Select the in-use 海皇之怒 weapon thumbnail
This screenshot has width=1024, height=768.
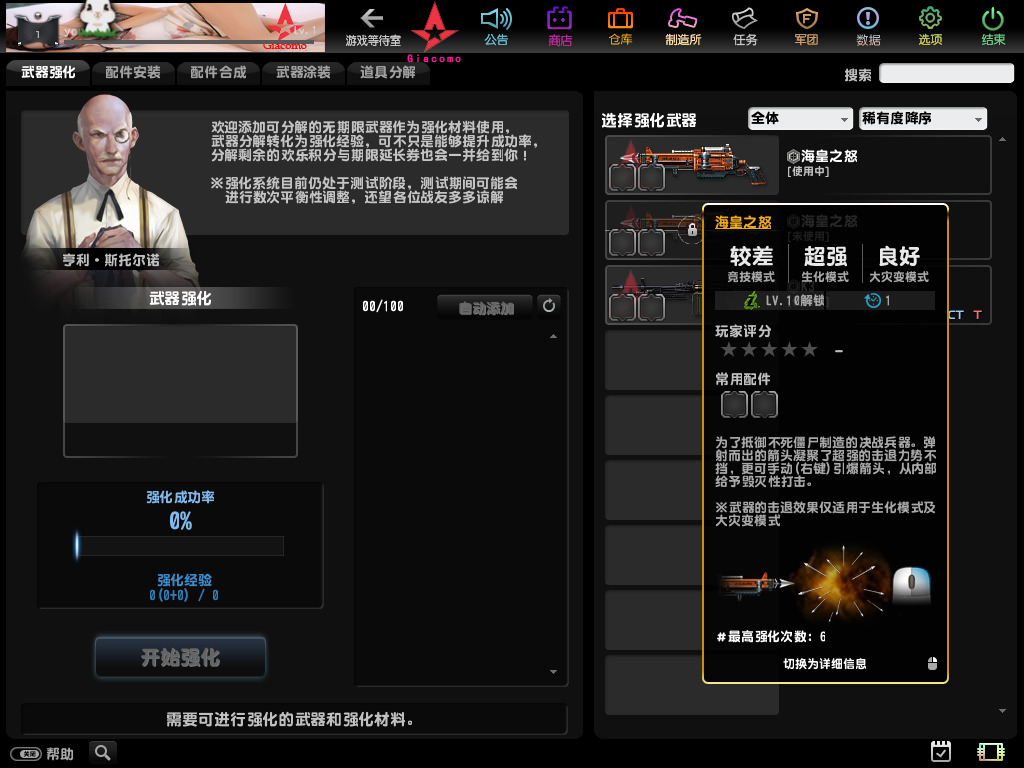(x=692, y=164)
